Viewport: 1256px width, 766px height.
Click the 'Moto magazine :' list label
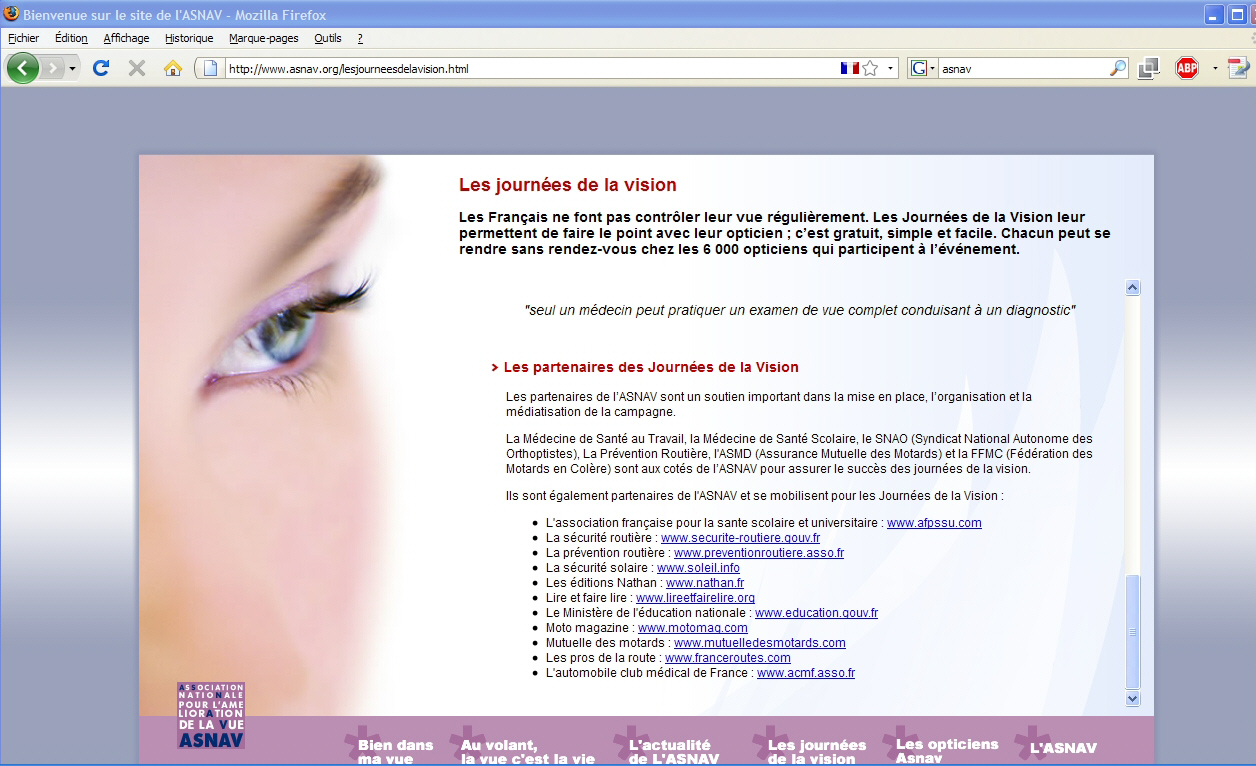(x=590, y=628)
